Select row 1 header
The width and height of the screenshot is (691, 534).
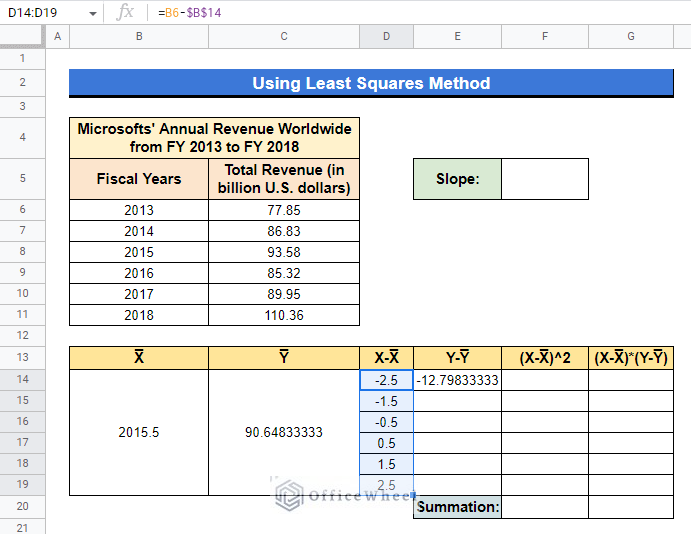pos(22,59)
